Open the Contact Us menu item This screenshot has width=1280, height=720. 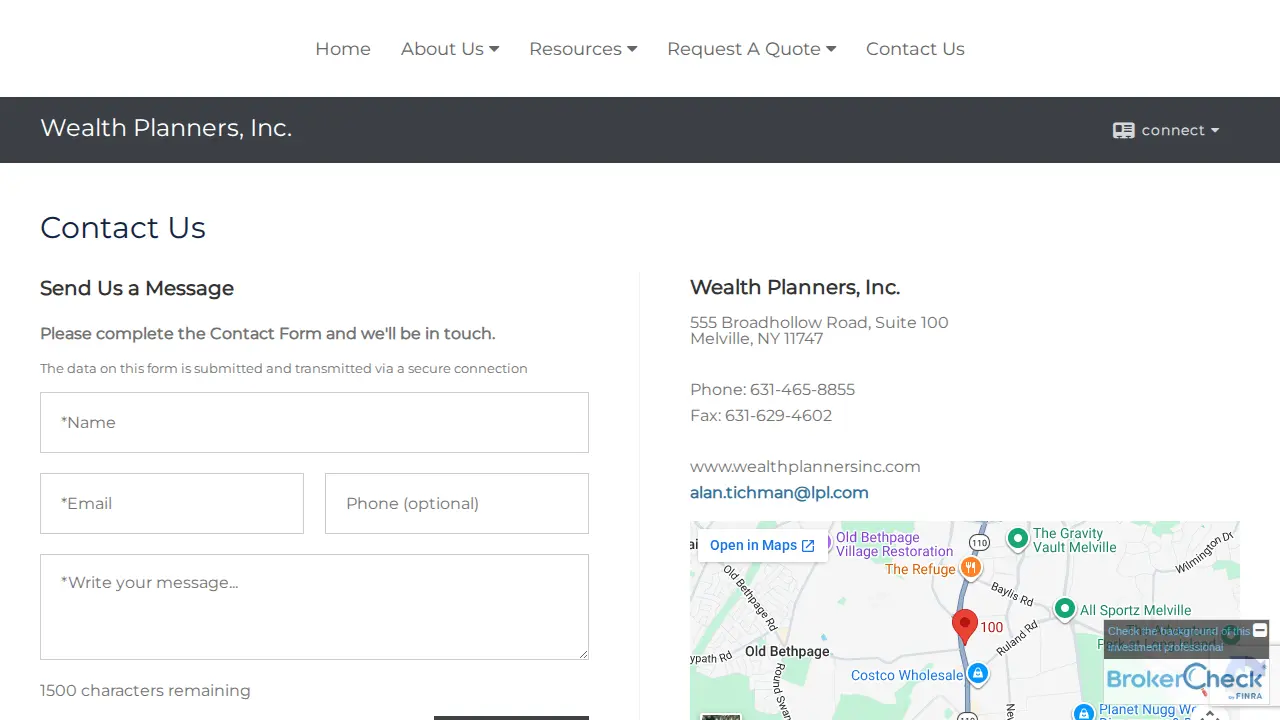click(915, 49)
